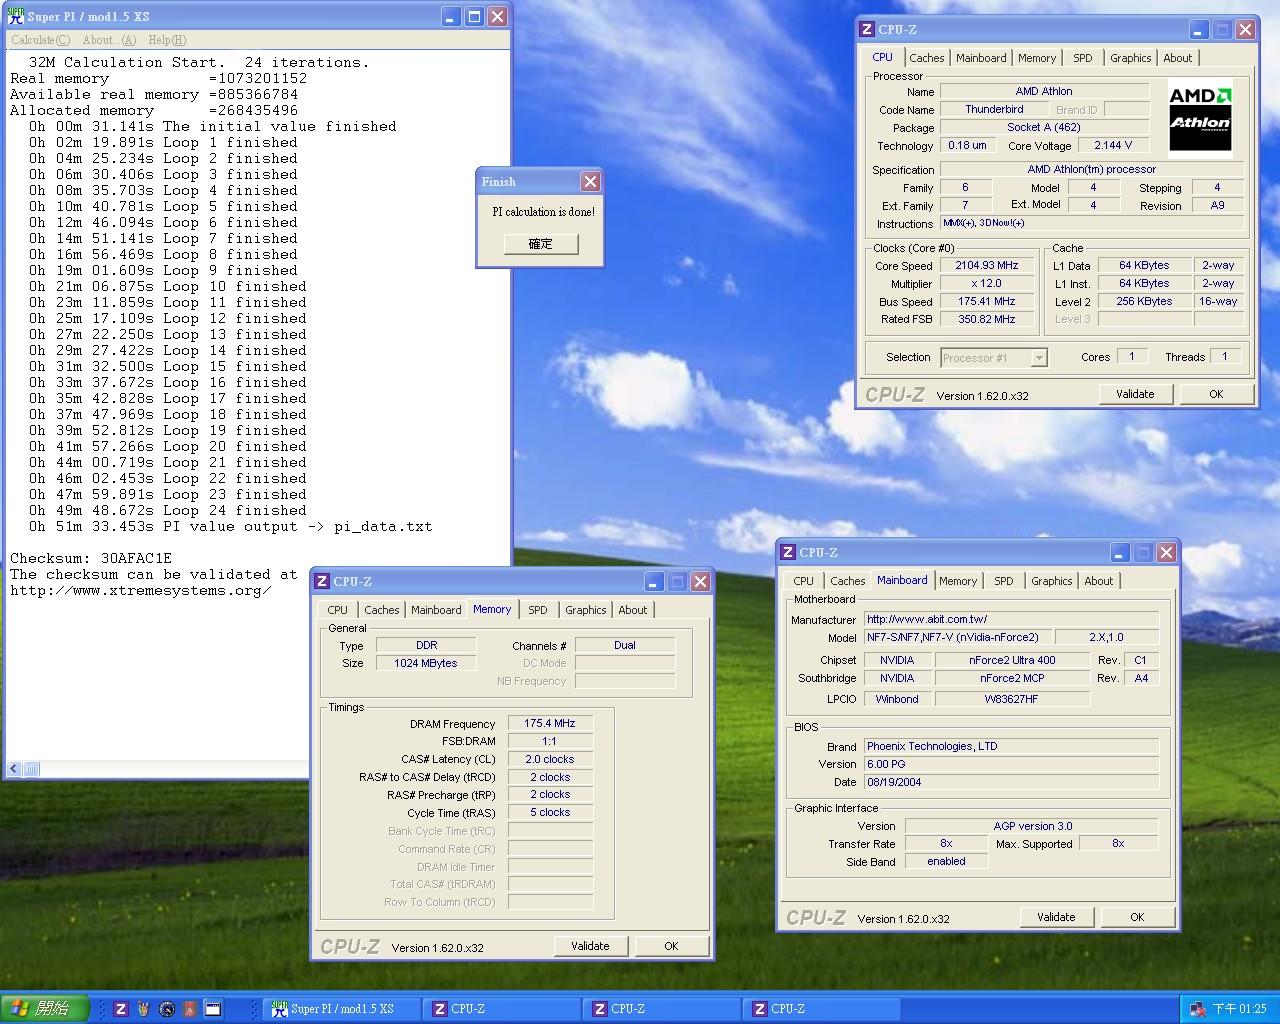The image size is (1280, 1024).
Task: Select About tab in the Memory CPU-Z window
Action: coord(632,610)
